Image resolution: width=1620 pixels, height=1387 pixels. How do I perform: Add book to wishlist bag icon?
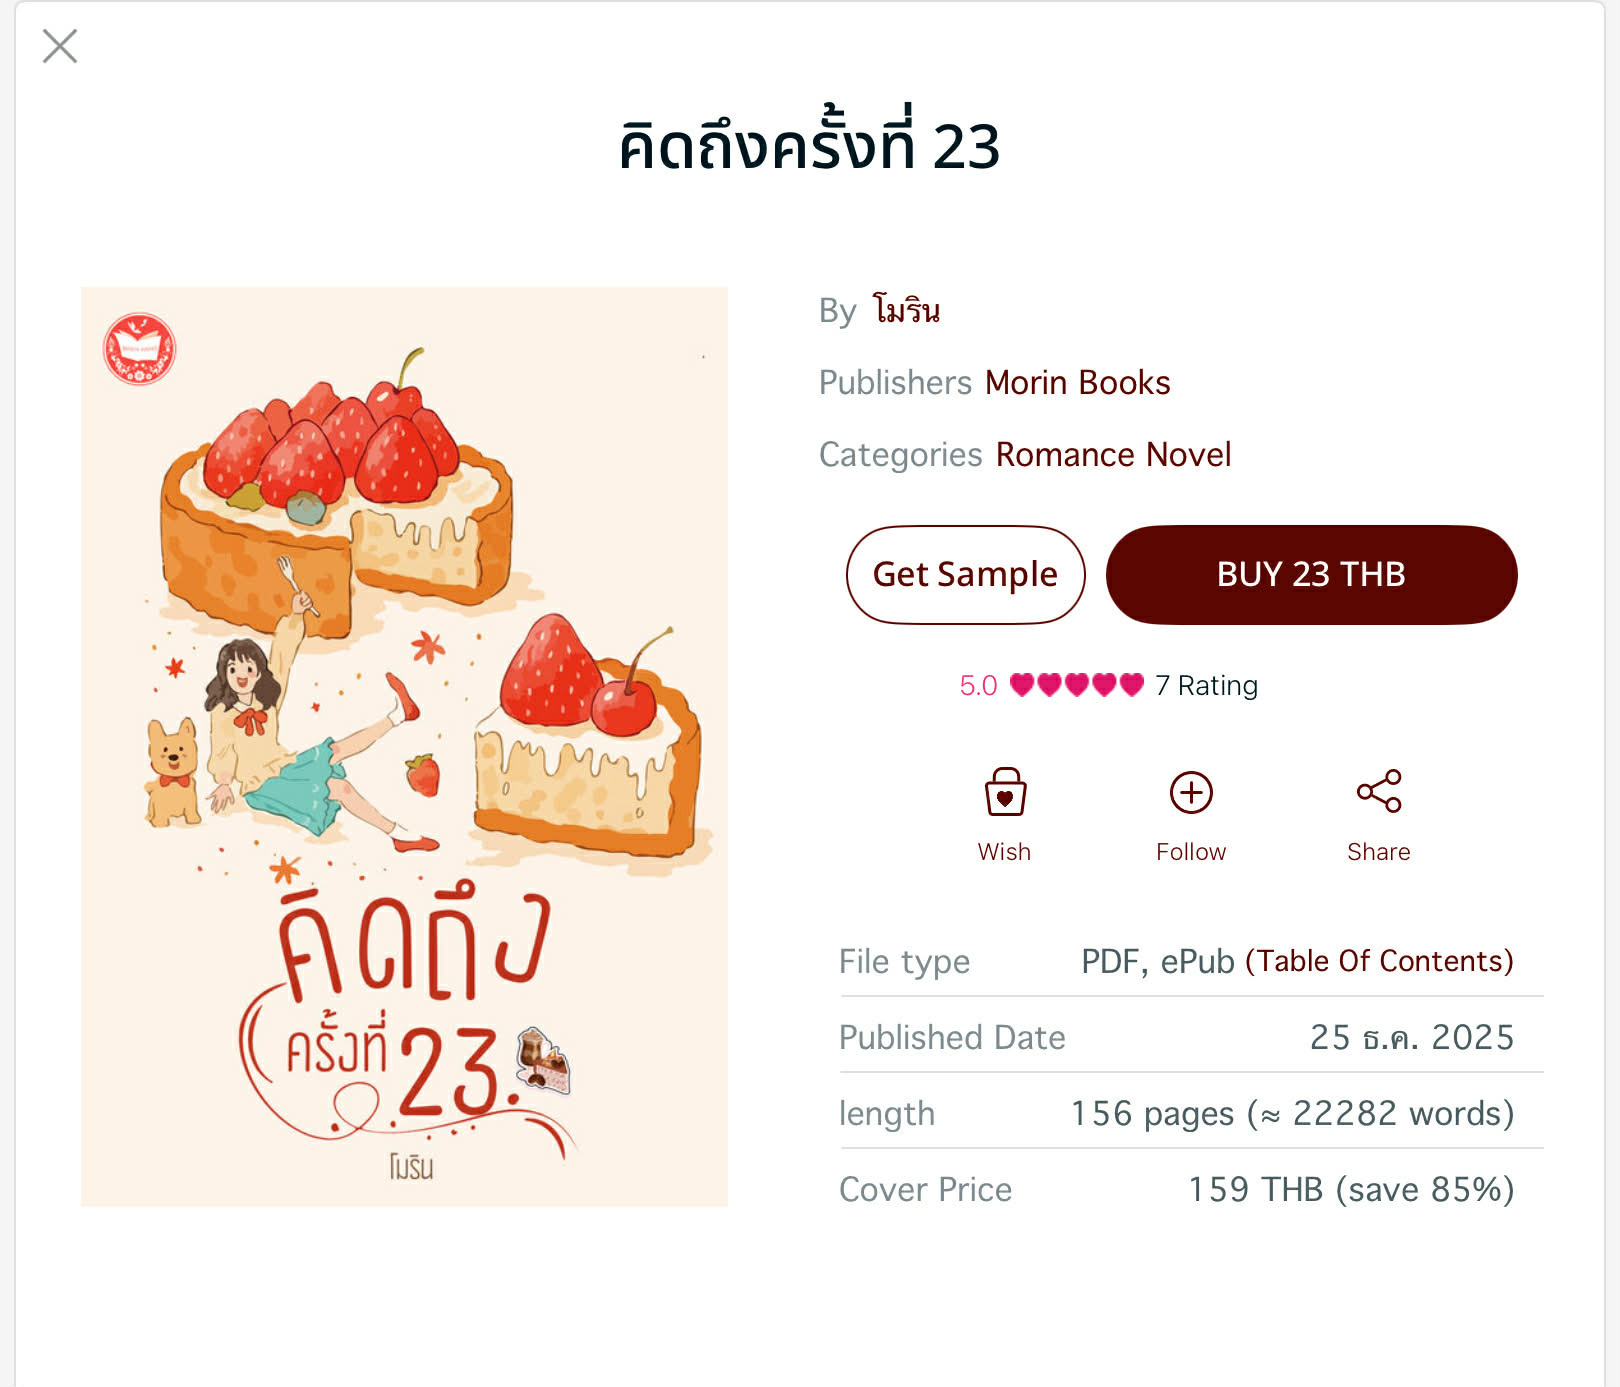pos(1005,793)
